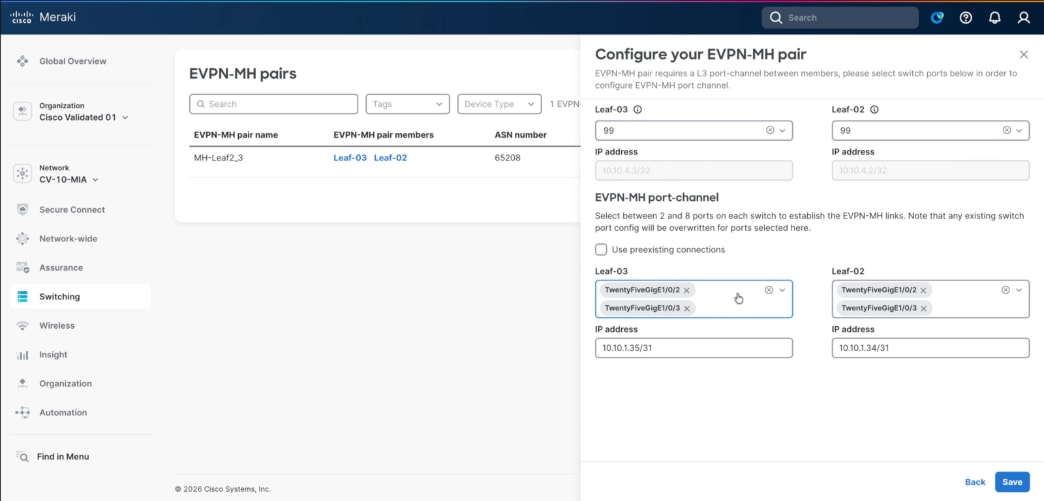1044x501 pixels.
Task: Edit the Leaf-03 IP address 10.10.1.35/31
Action: pos(694,348)
